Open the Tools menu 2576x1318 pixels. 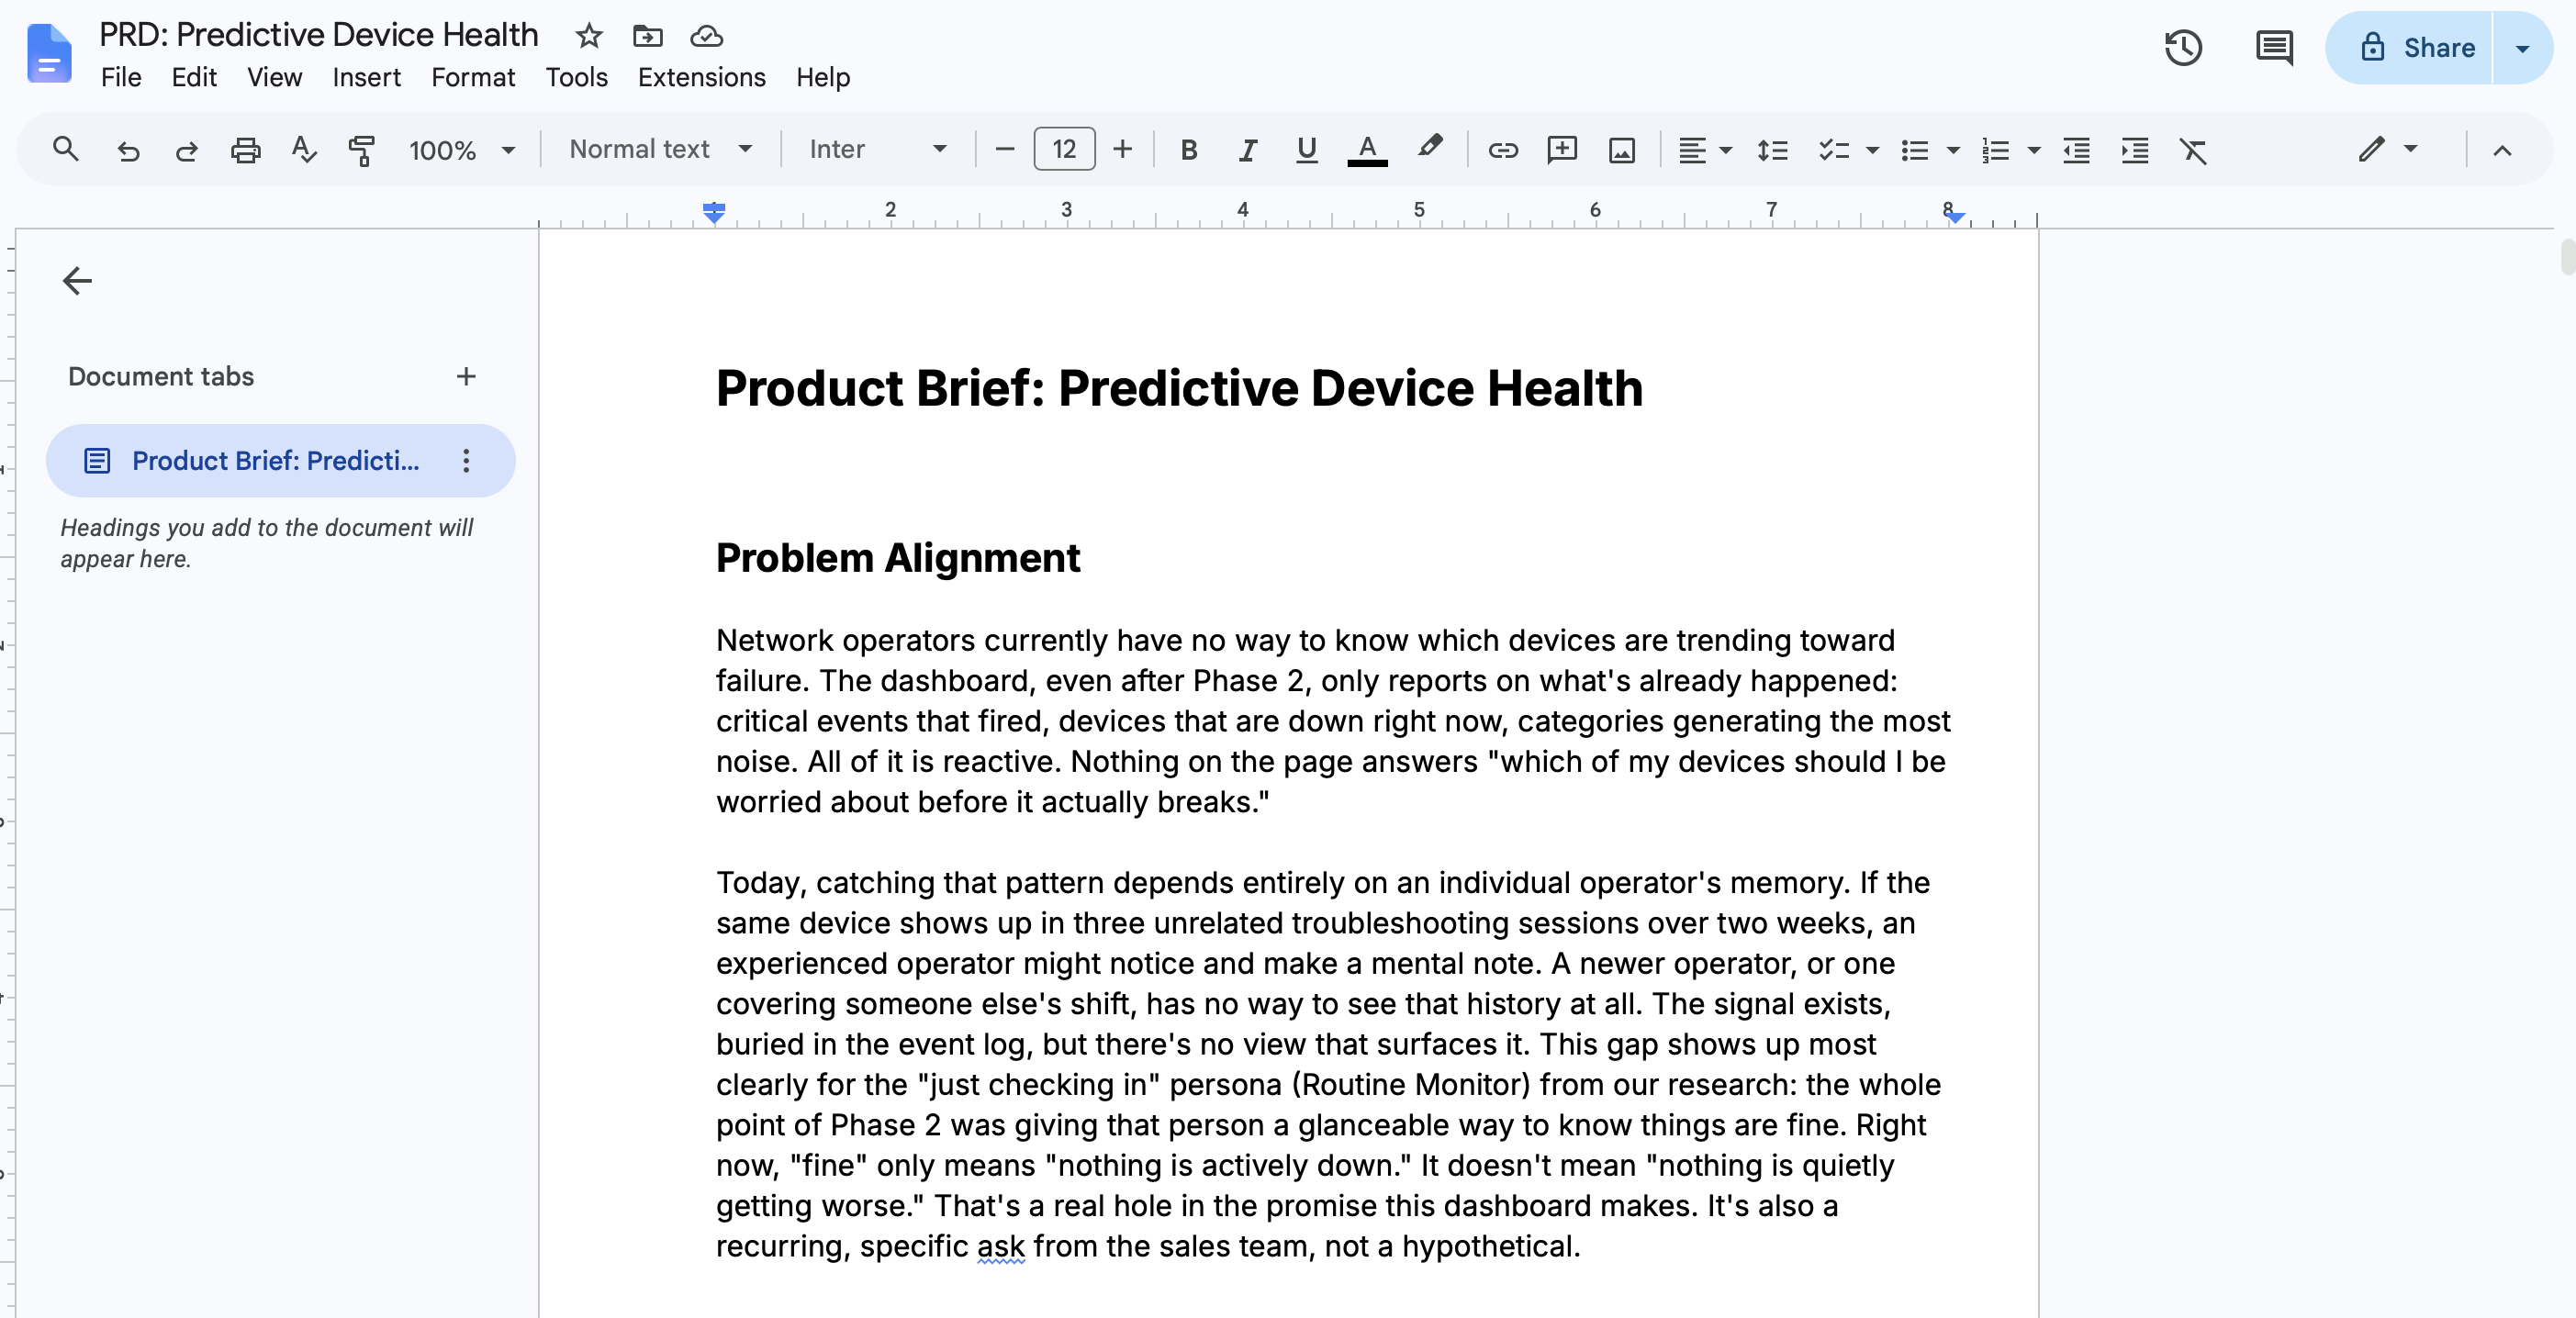[577, 77]
